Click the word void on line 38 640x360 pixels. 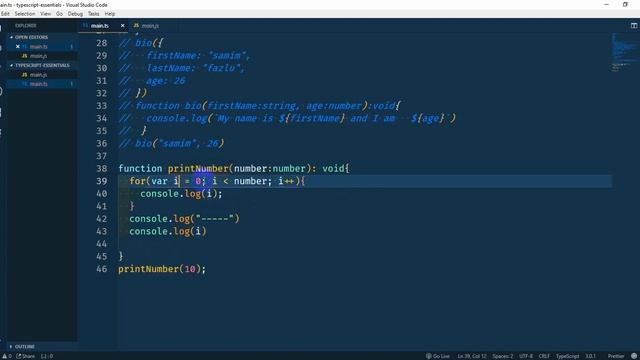pyautogui.click(x=333, y=169)
